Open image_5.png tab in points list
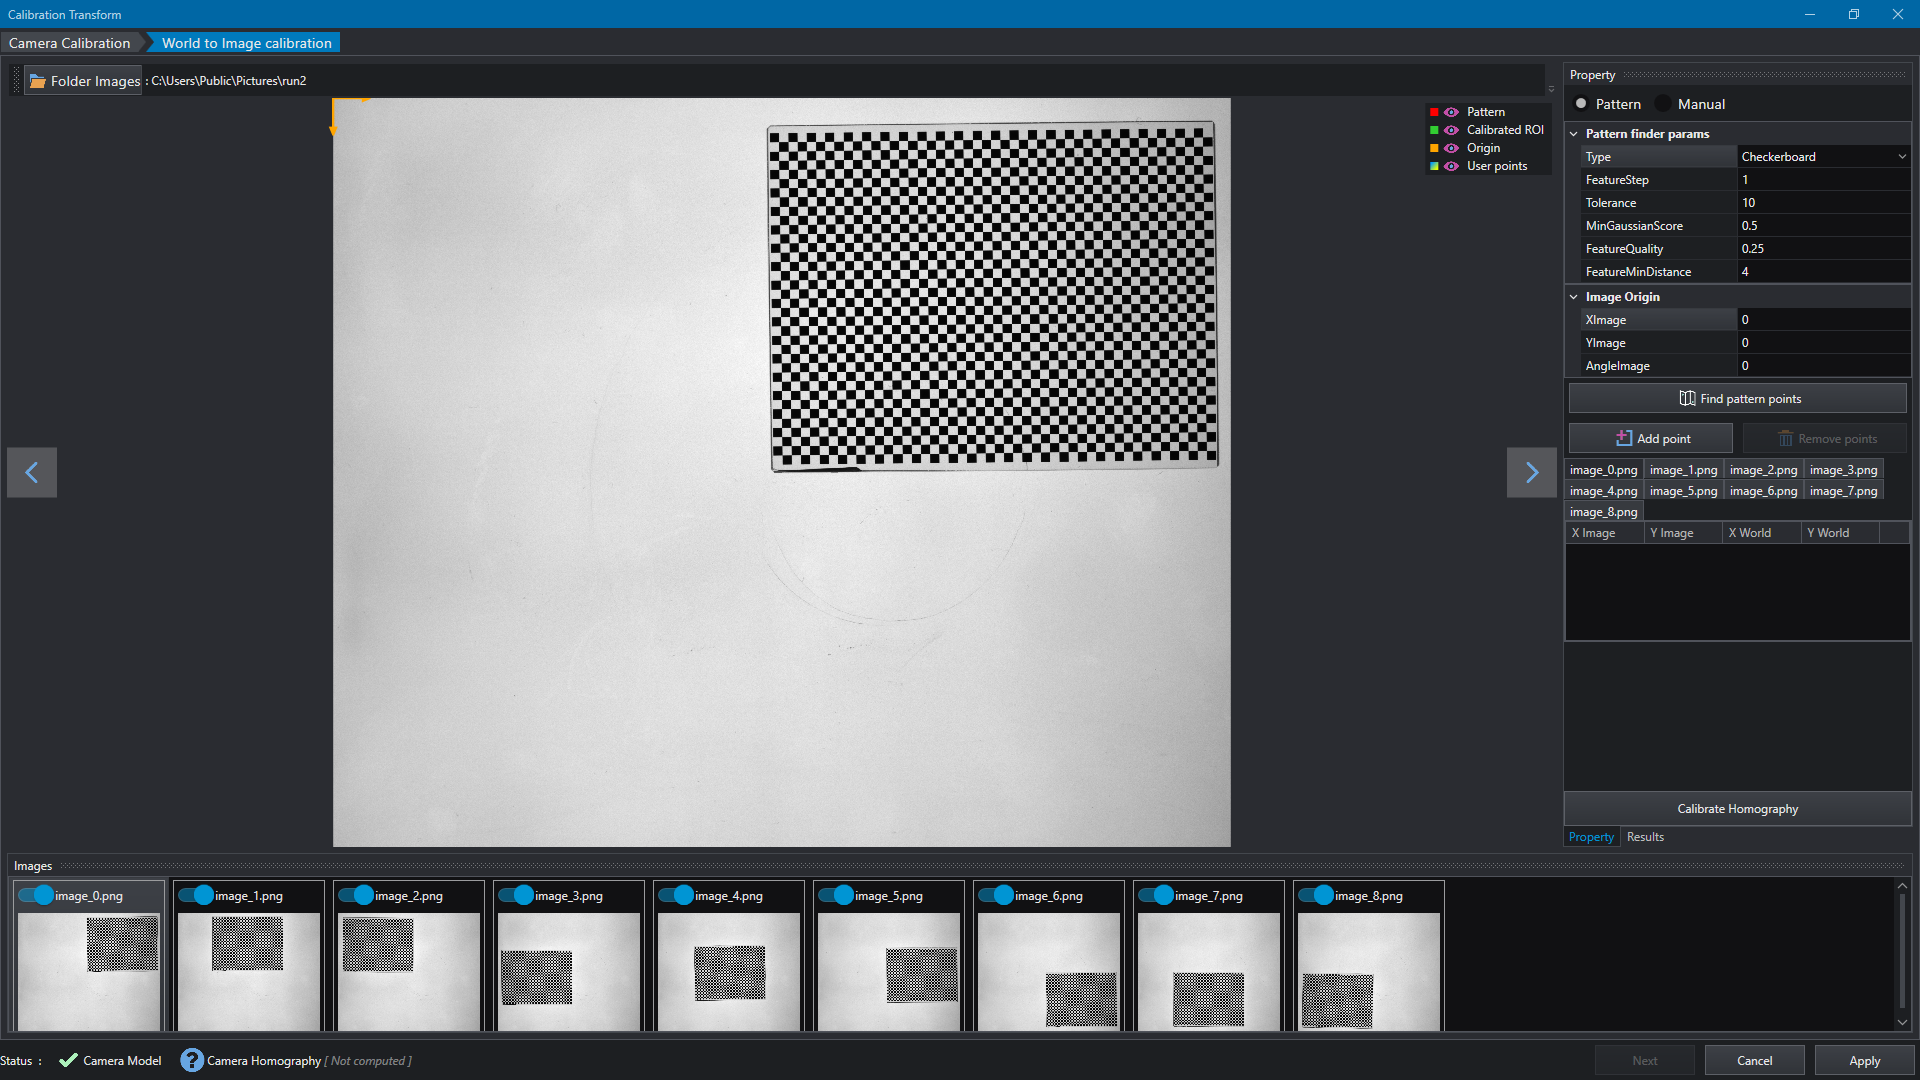 tap(1683, 491)
